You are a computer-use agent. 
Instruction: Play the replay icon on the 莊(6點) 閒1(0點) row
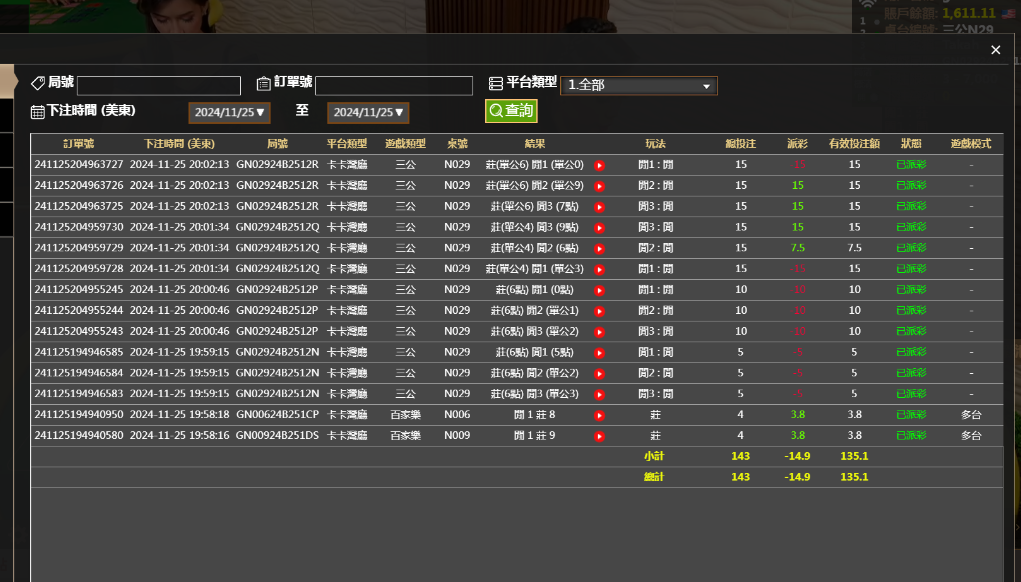[598, 289]
